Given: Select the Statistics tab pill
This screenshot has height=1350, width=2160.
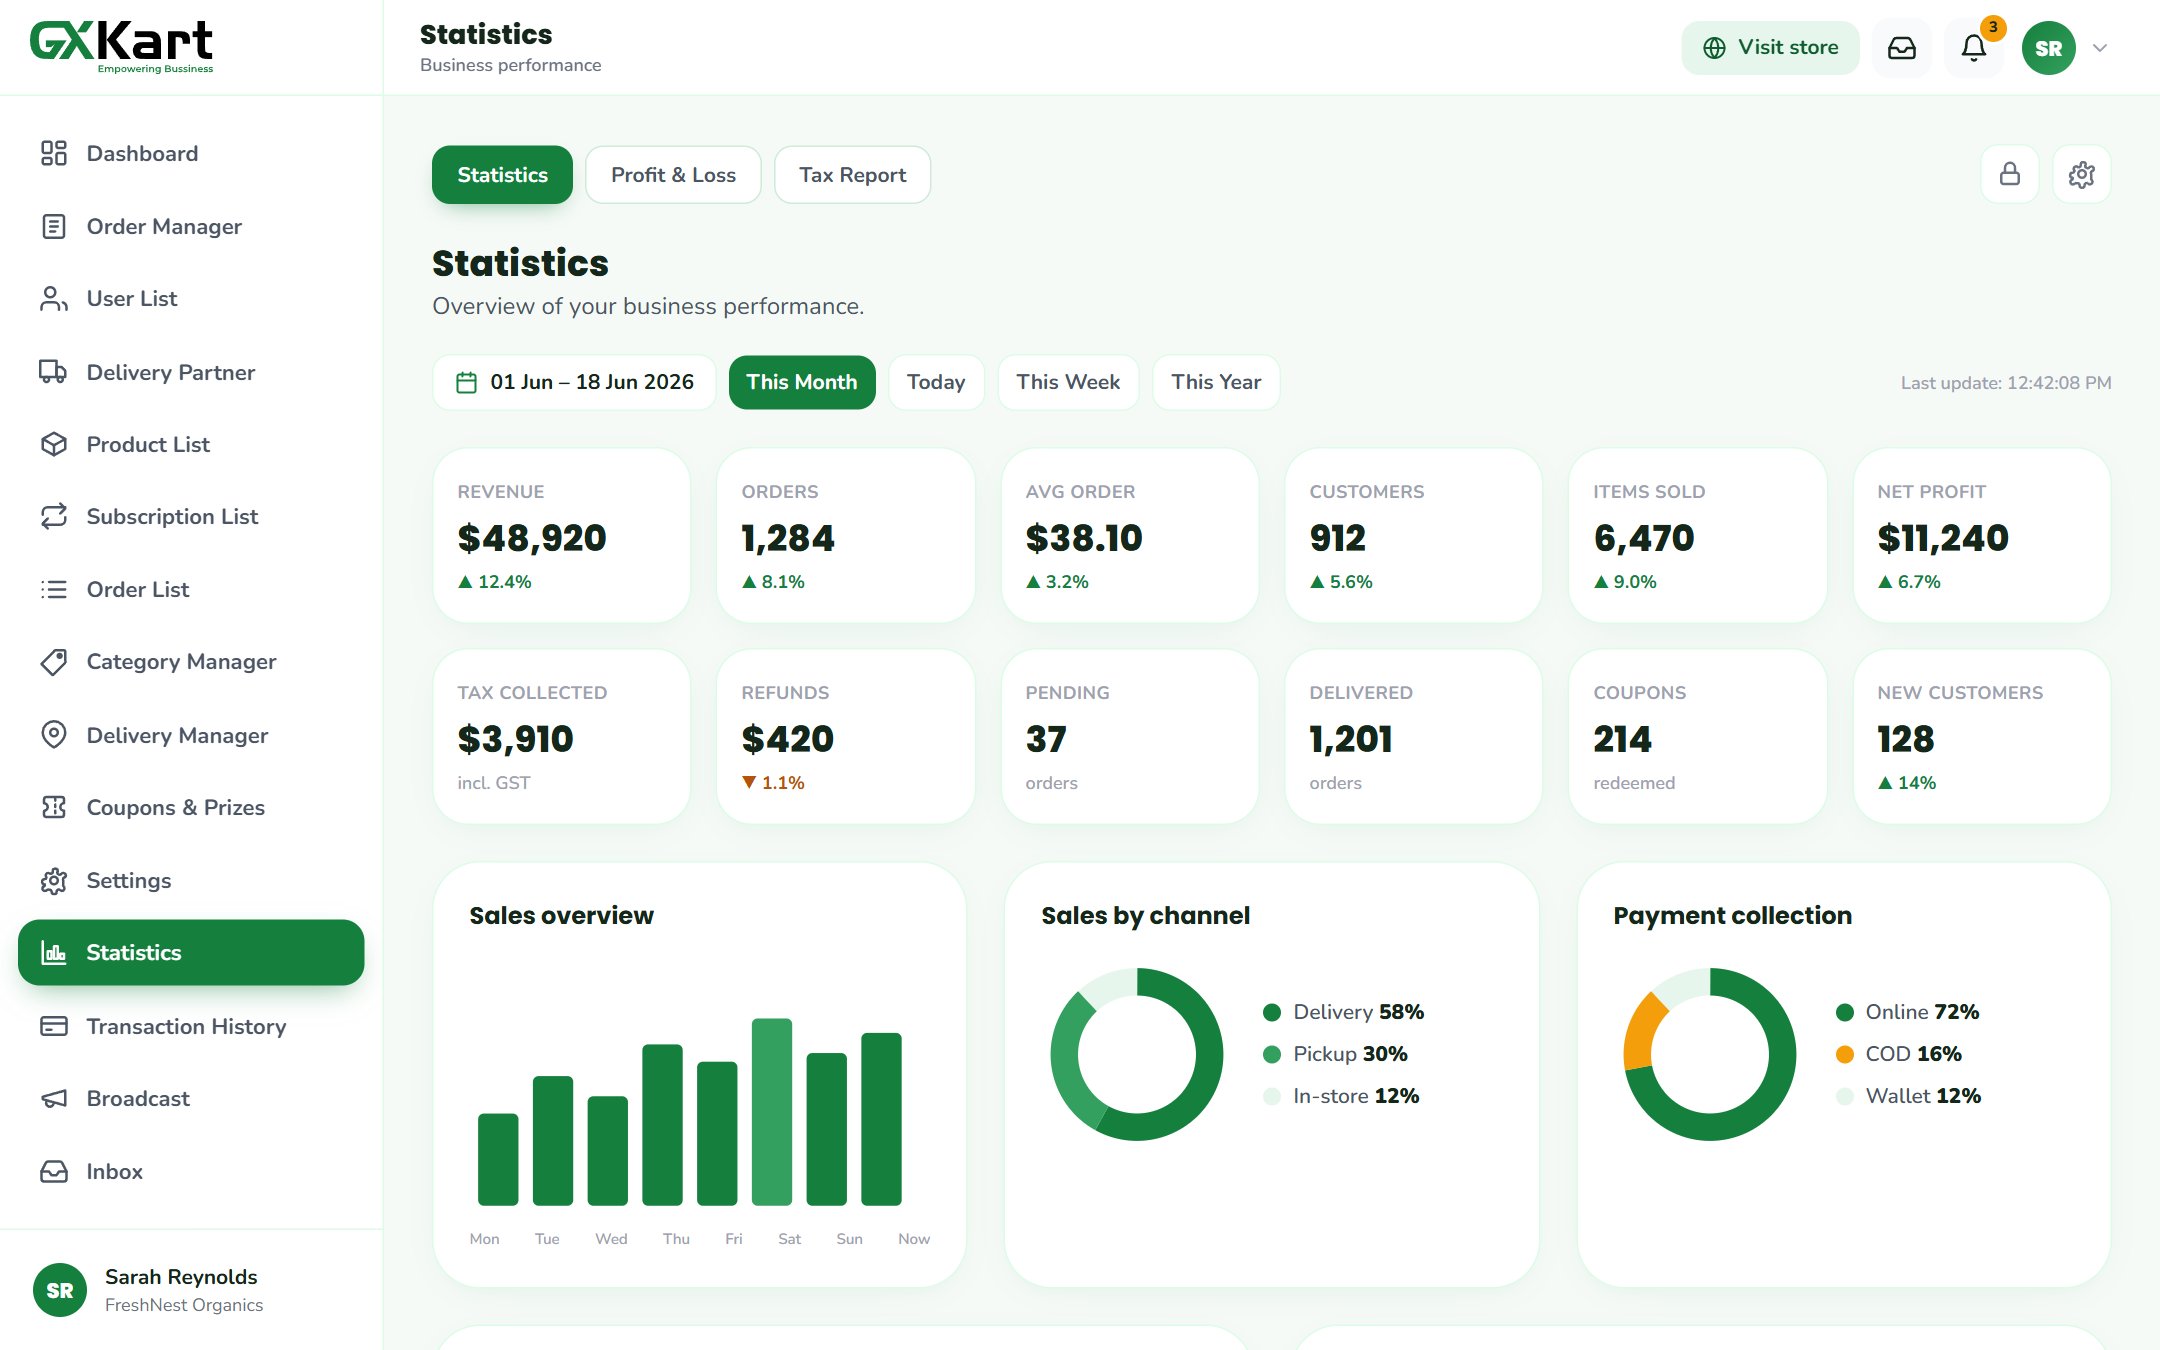Looking at the screenshot, I should coord(502,174).
